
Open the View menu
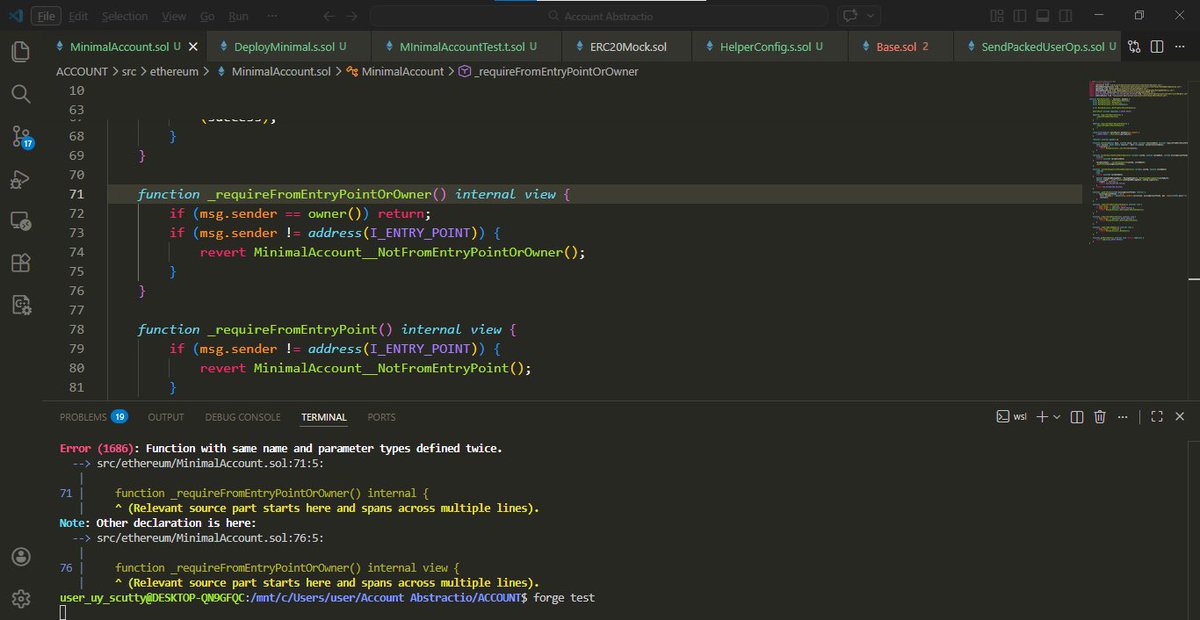coord(174,16)
